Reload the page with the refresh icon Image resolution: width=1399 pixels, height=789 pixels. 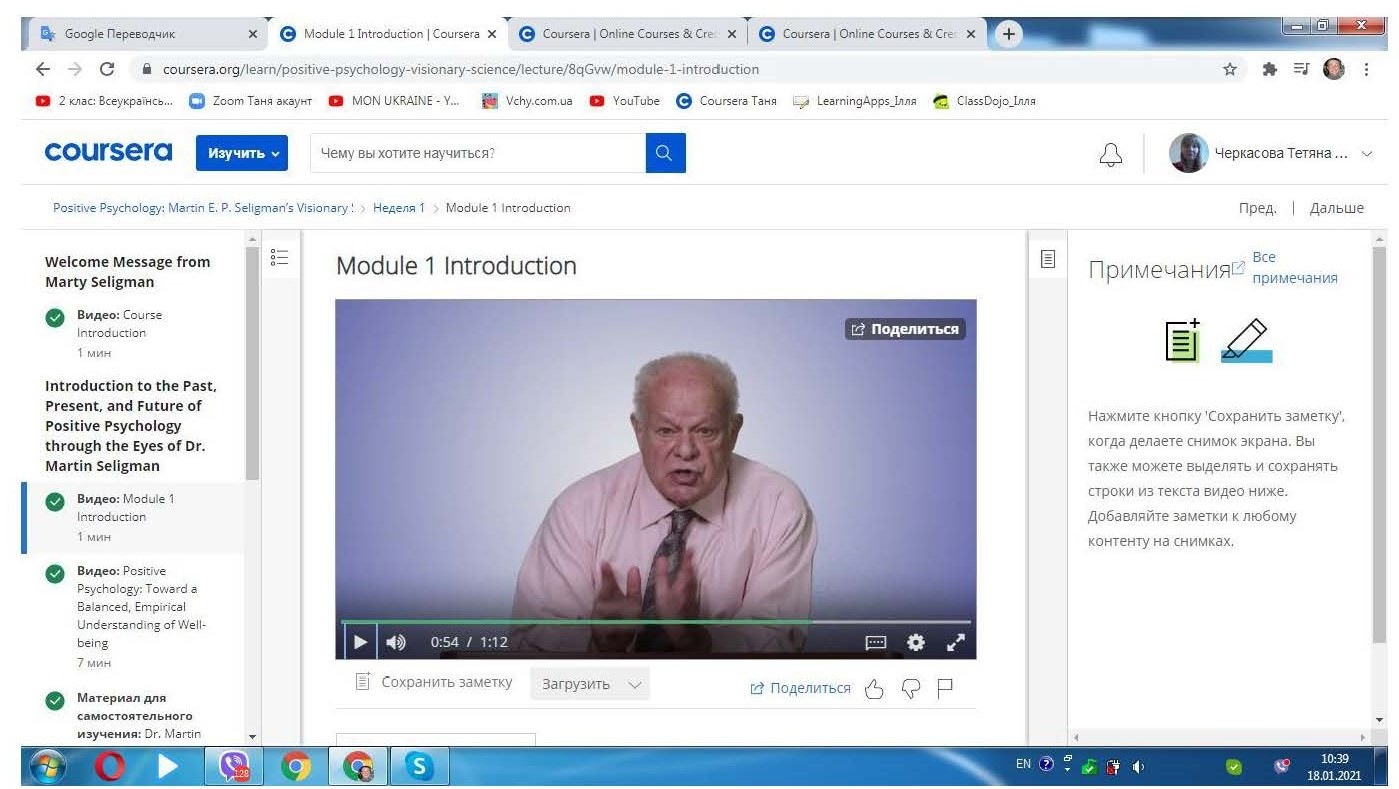click(107, 69)
